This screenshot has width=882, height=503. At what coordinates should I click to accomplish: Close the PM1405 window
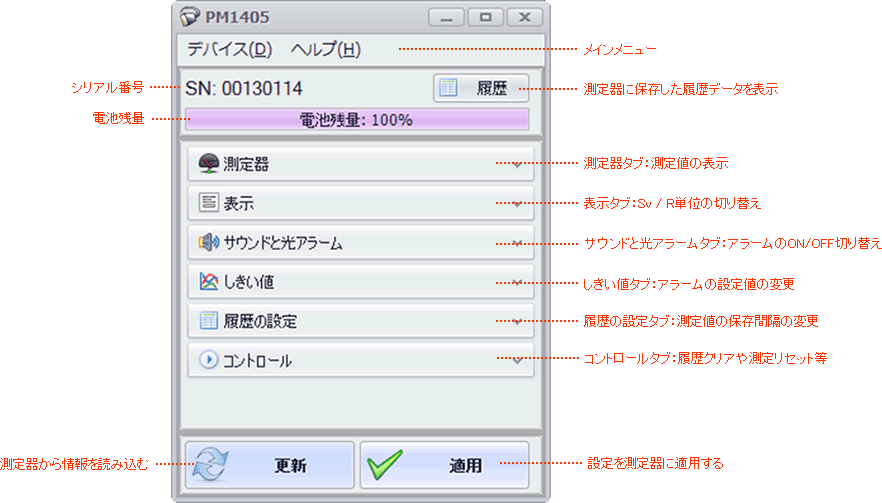point(525,17)
